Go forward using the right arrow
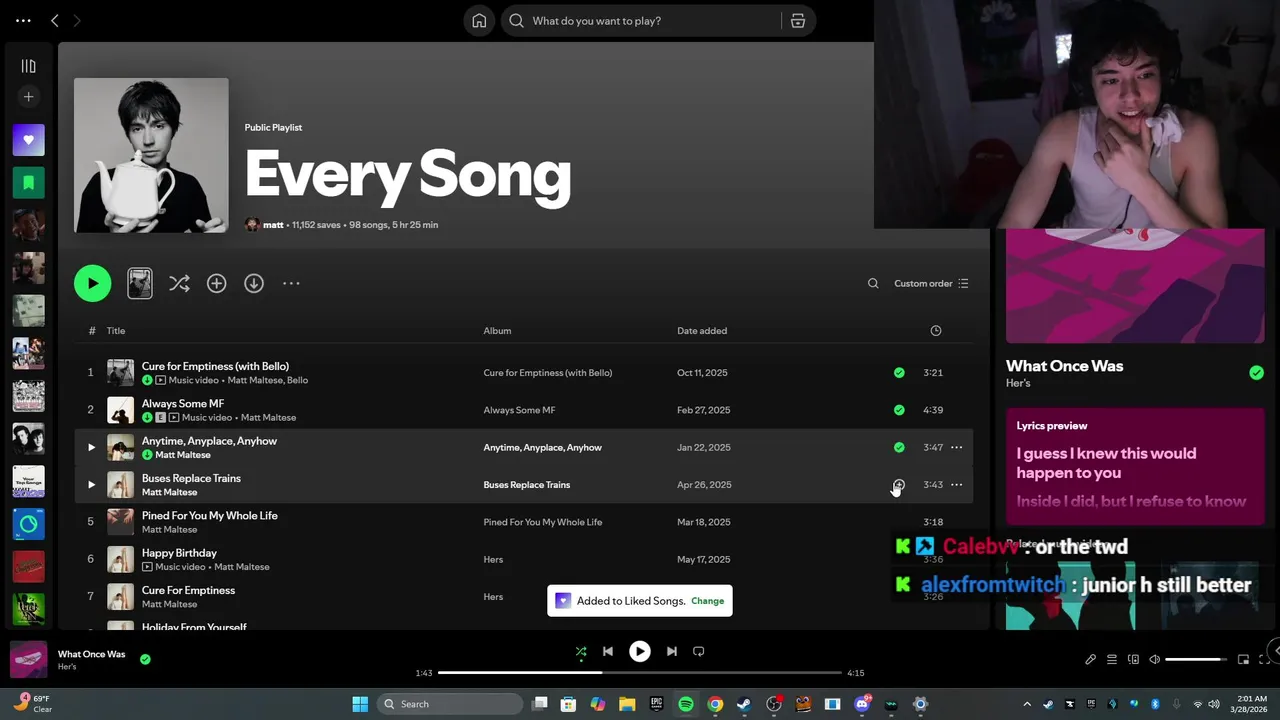Screen dimensions: 1280x720 pos(77,20)
